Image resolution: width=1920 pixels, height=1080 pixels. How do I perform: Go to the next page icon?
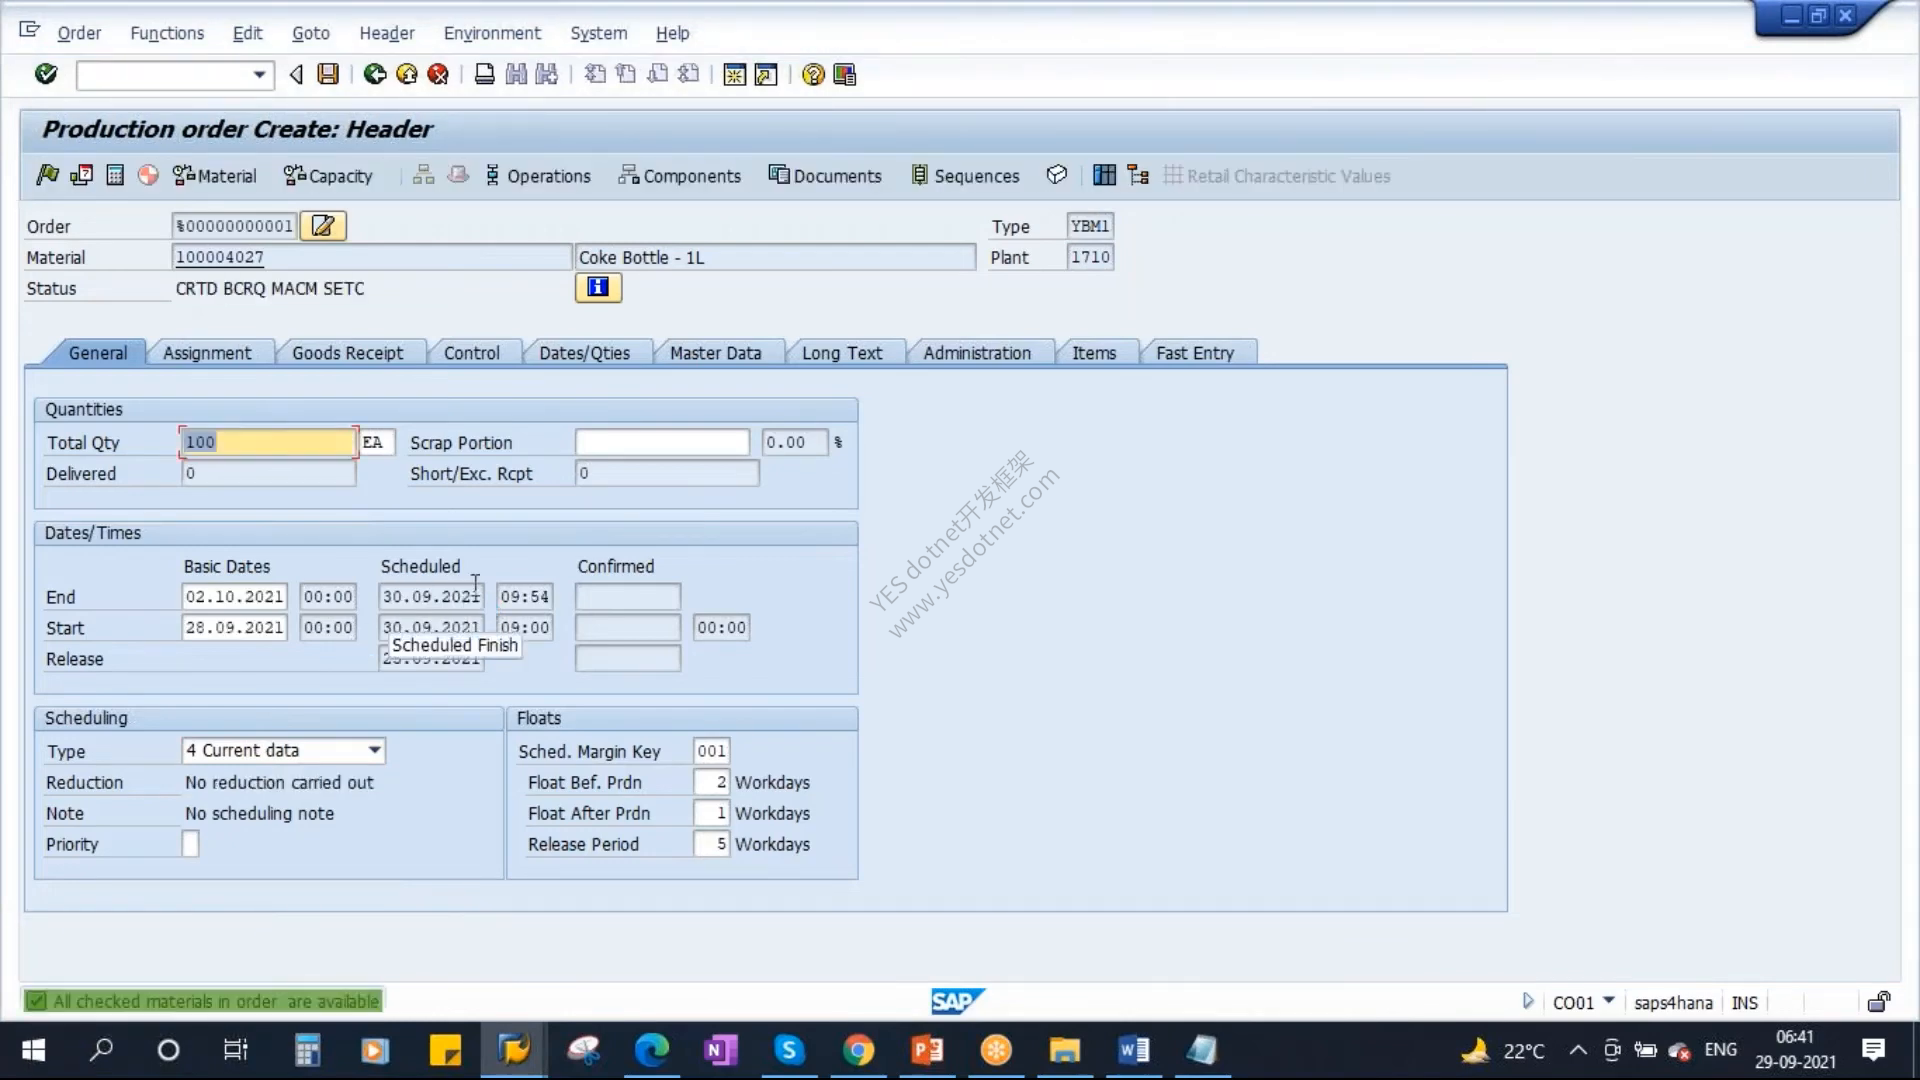(x=657, y=74)
